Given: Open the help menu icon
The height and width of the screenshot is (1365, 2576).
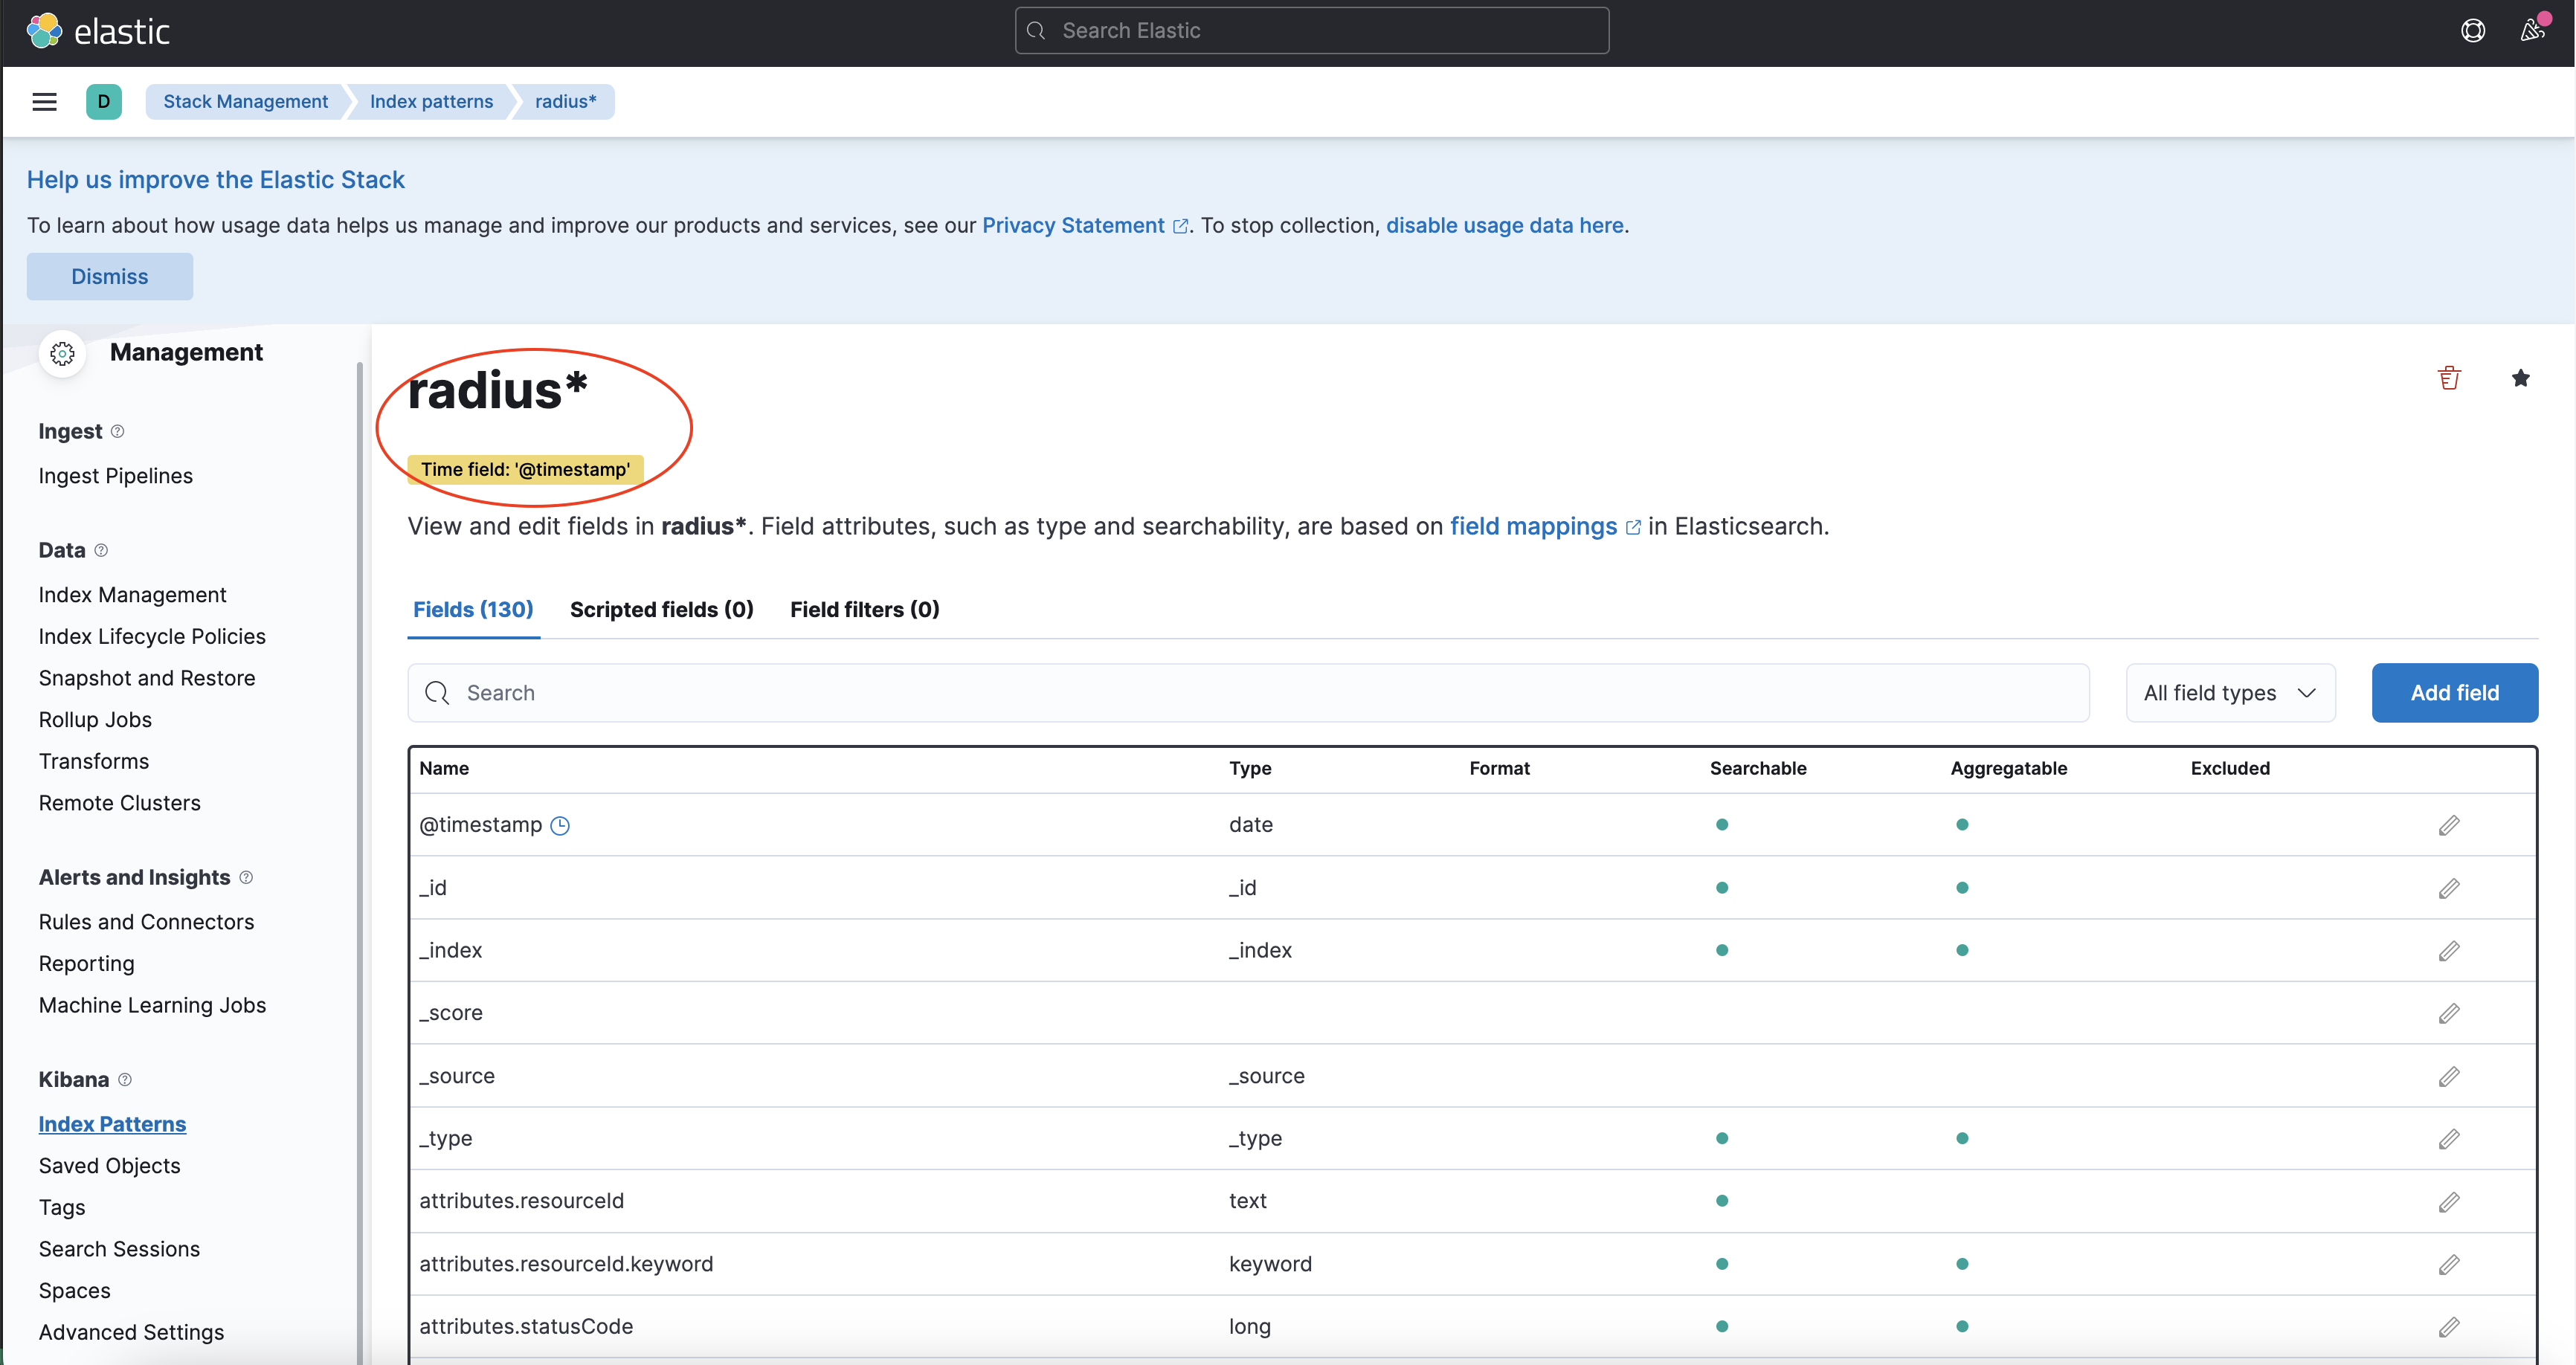Looking at the screenshot, I should point(2472,31).
